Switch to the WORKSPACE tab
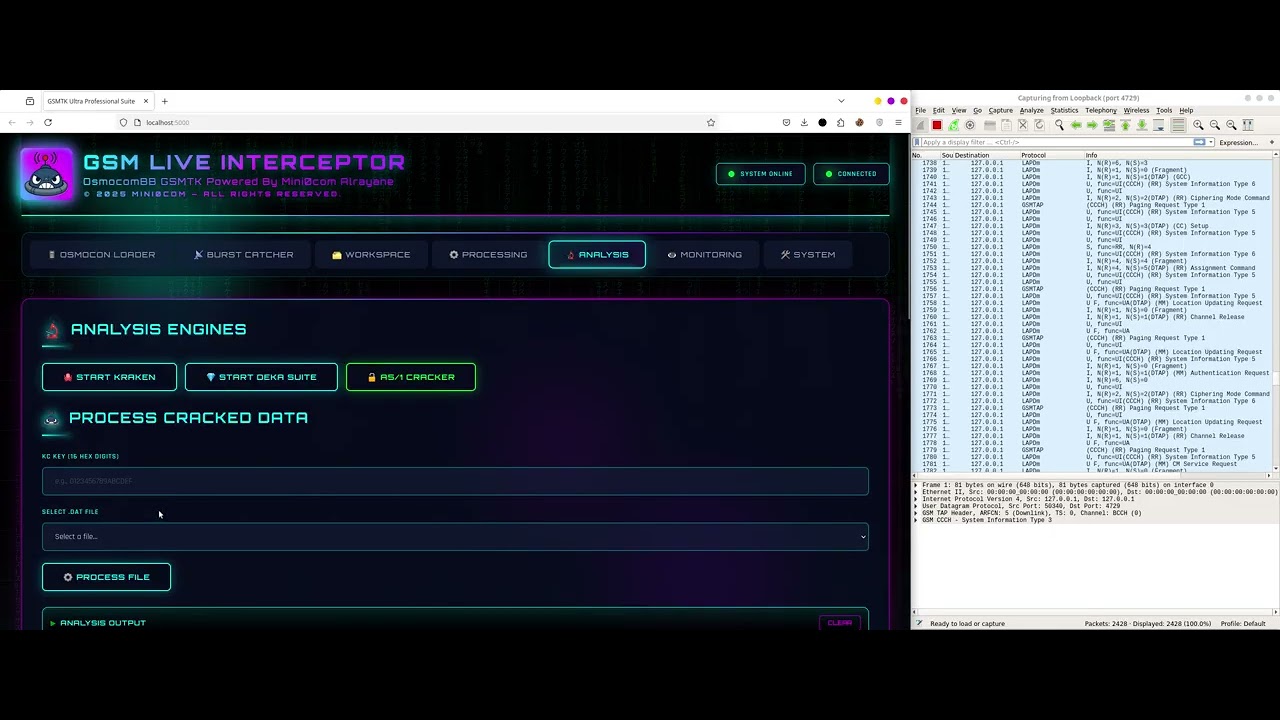 pyautogui.click(x=371, y=254)
